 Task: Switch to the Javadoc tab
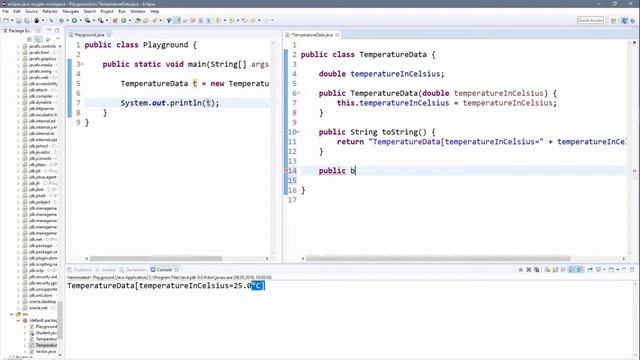pyautogui.click(x=106, y=270)
